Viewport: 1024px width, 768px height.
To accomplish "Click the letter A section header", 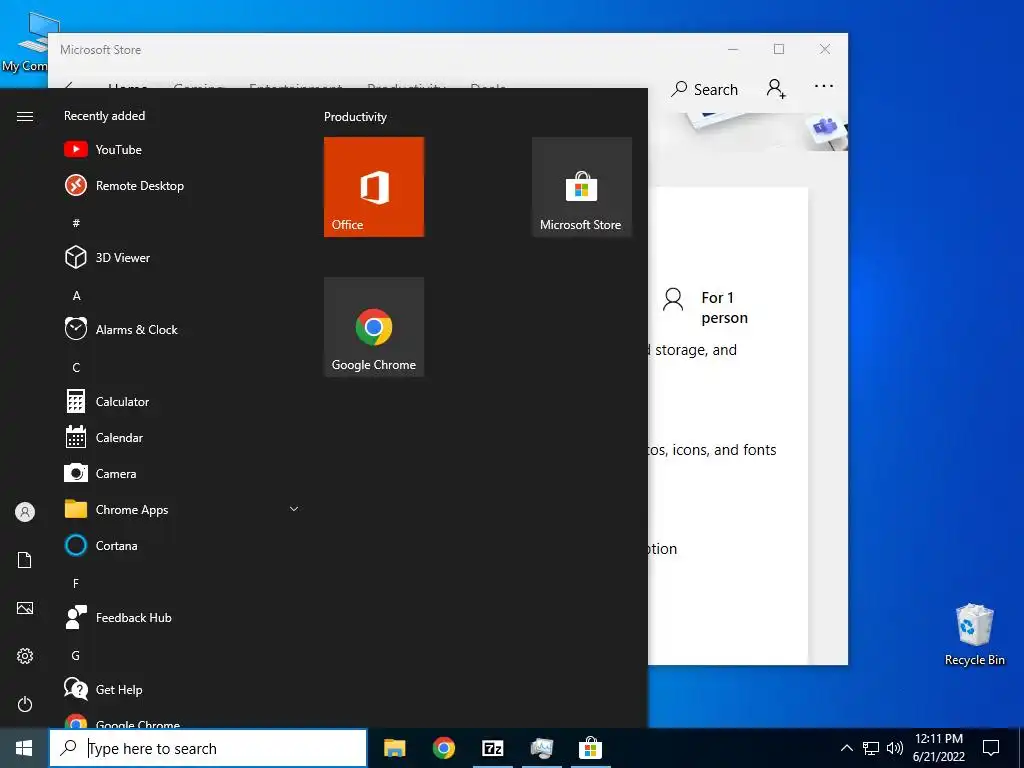I will [76, 295].
